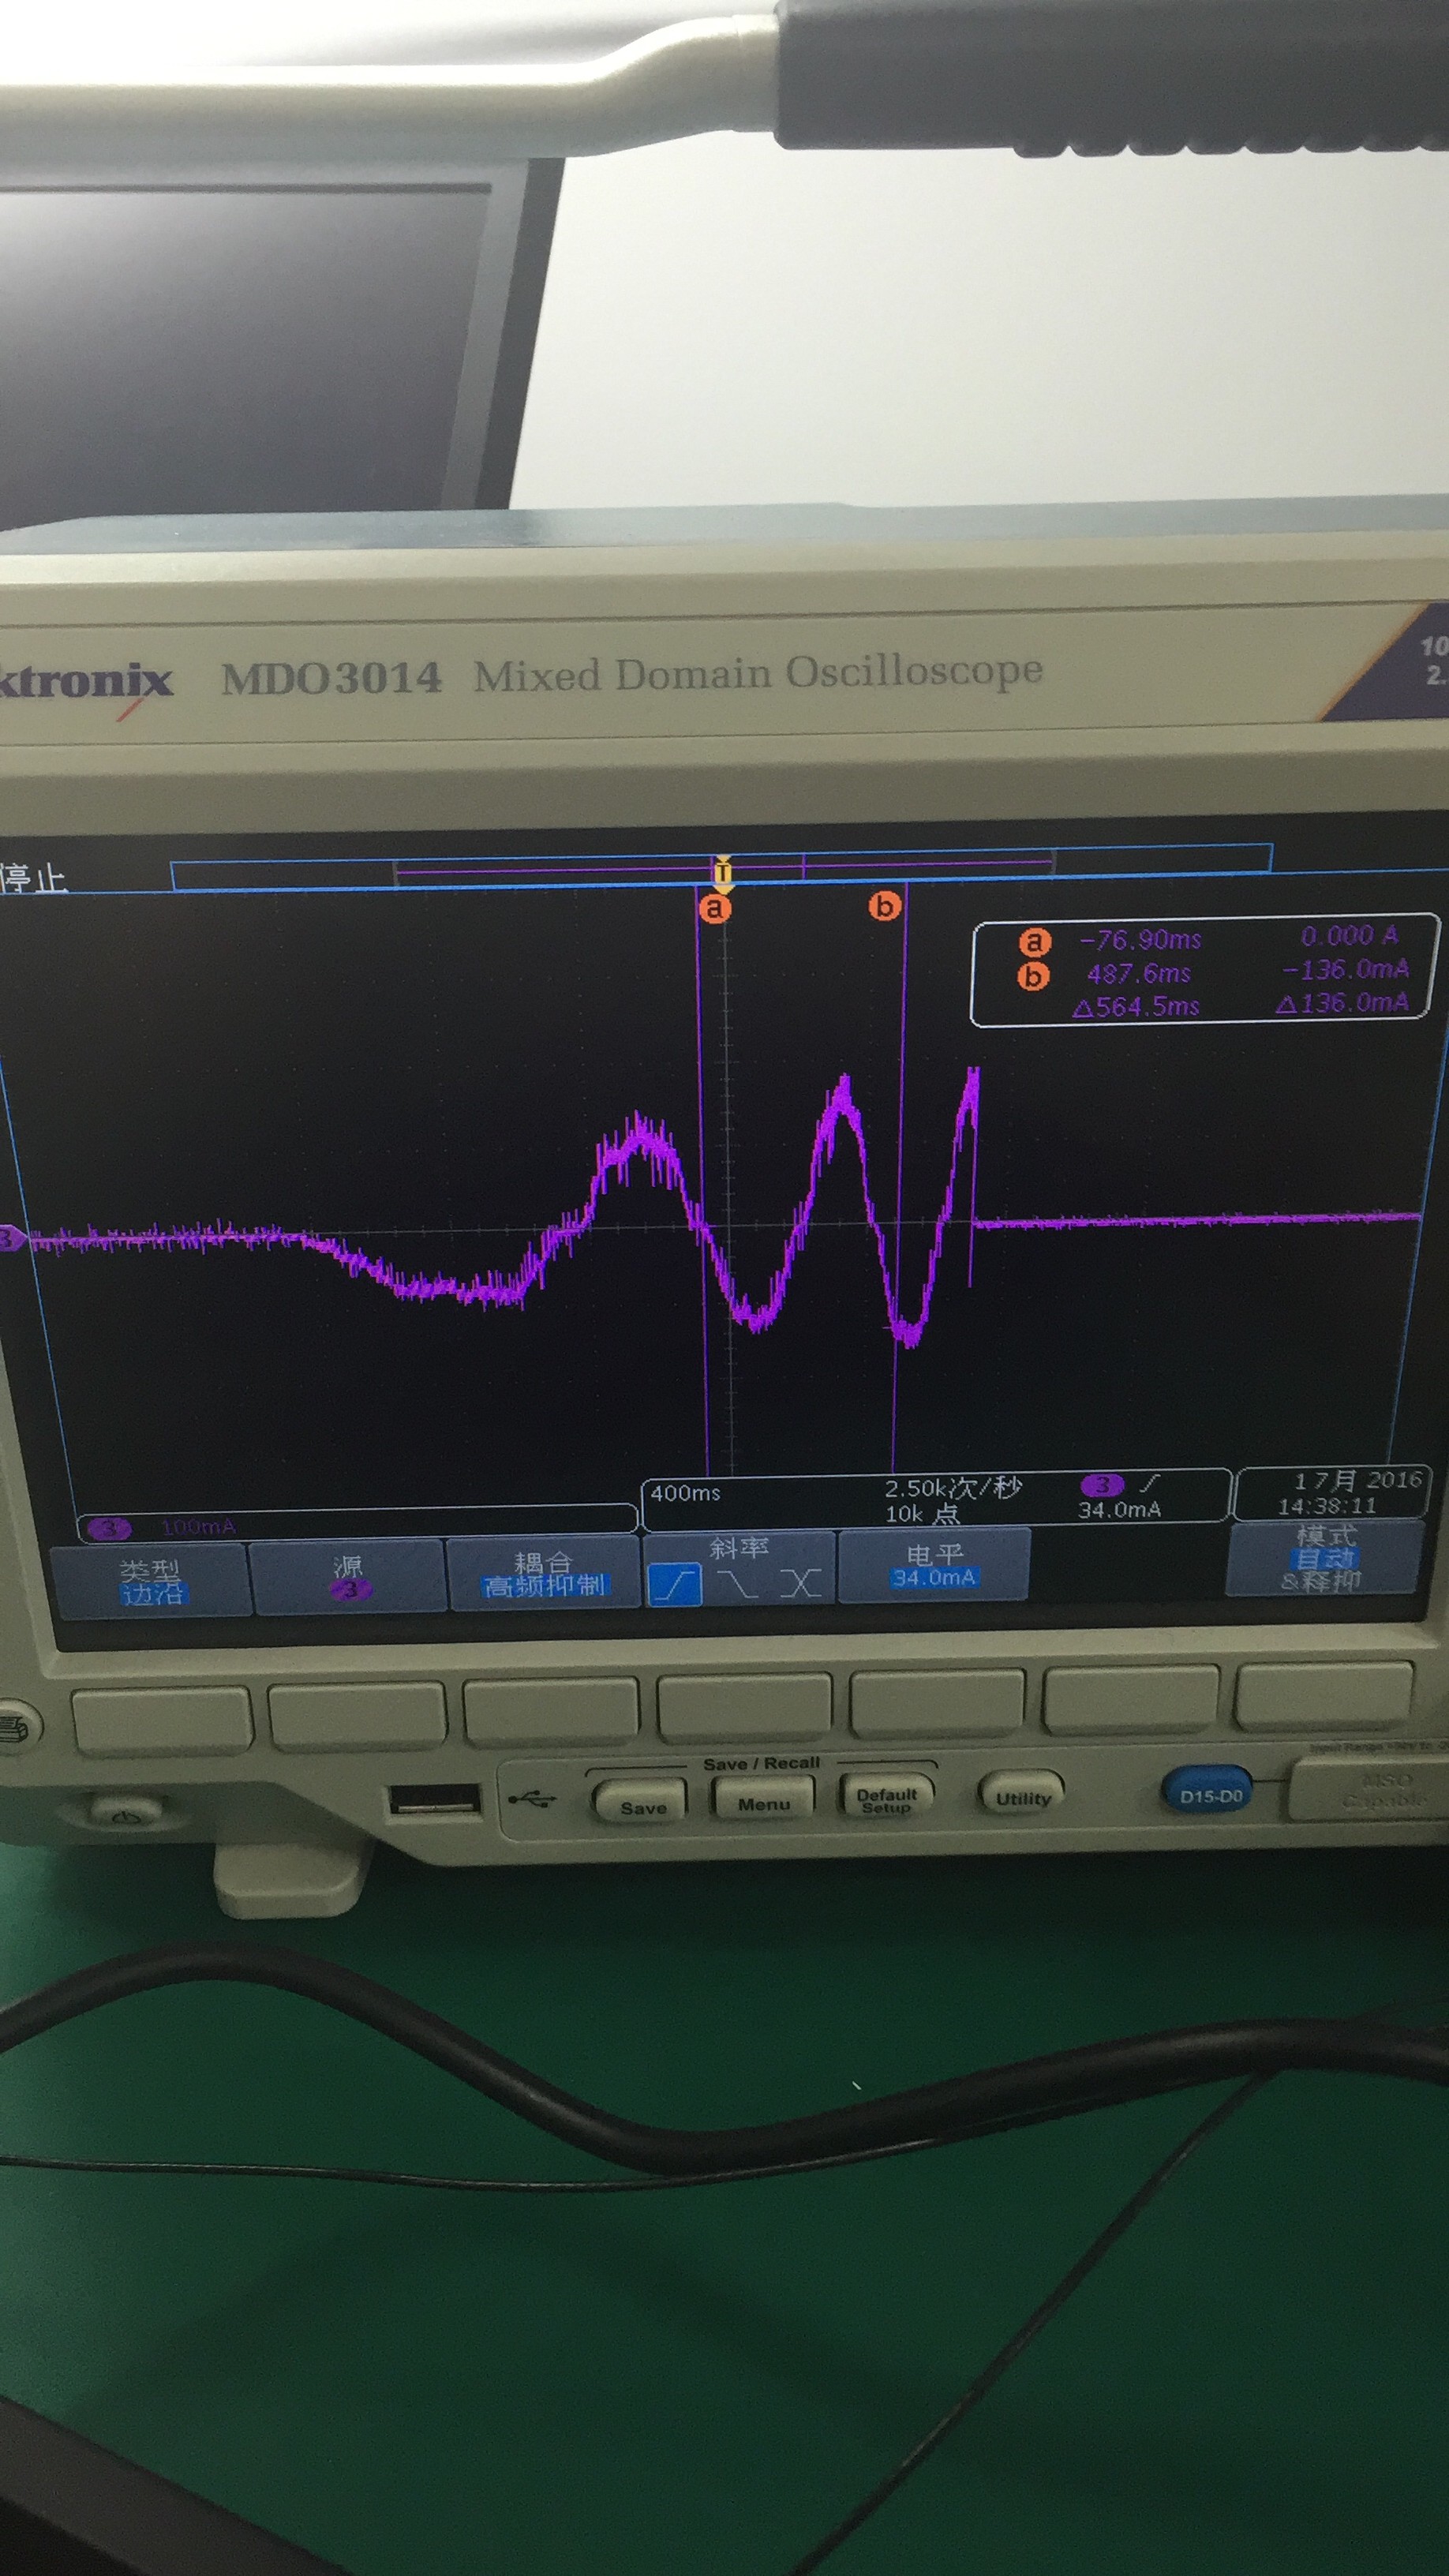Click the orange cursor b marker

(x=884, y=906)
